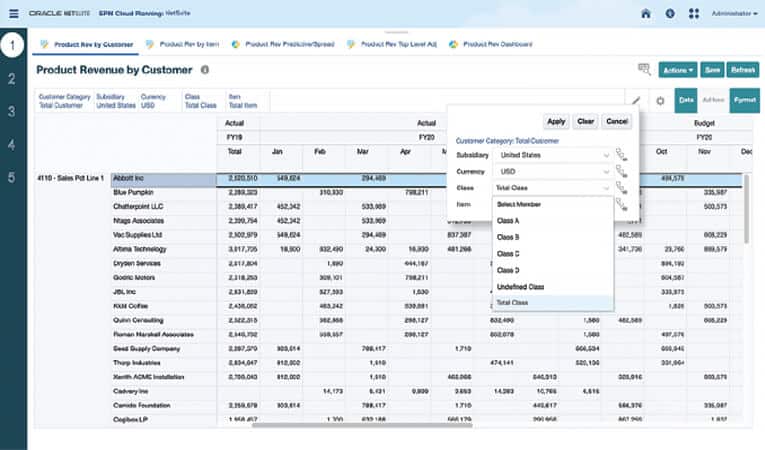The width and height of the screenshot is (765, 450).
Task: Choose Select Member in Class list
Action: [553, 205]
